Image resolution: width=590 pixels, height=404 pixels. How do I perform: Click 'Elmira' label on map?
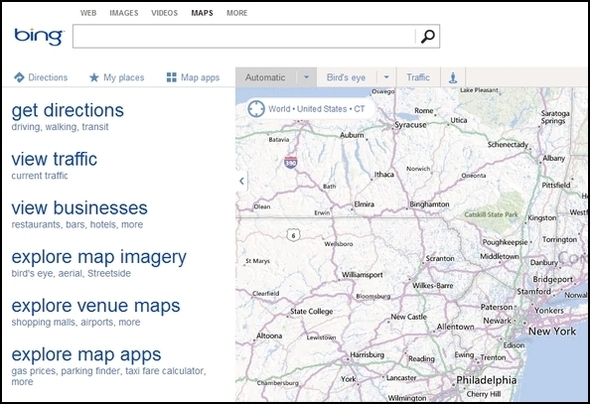tap(364, 204)
